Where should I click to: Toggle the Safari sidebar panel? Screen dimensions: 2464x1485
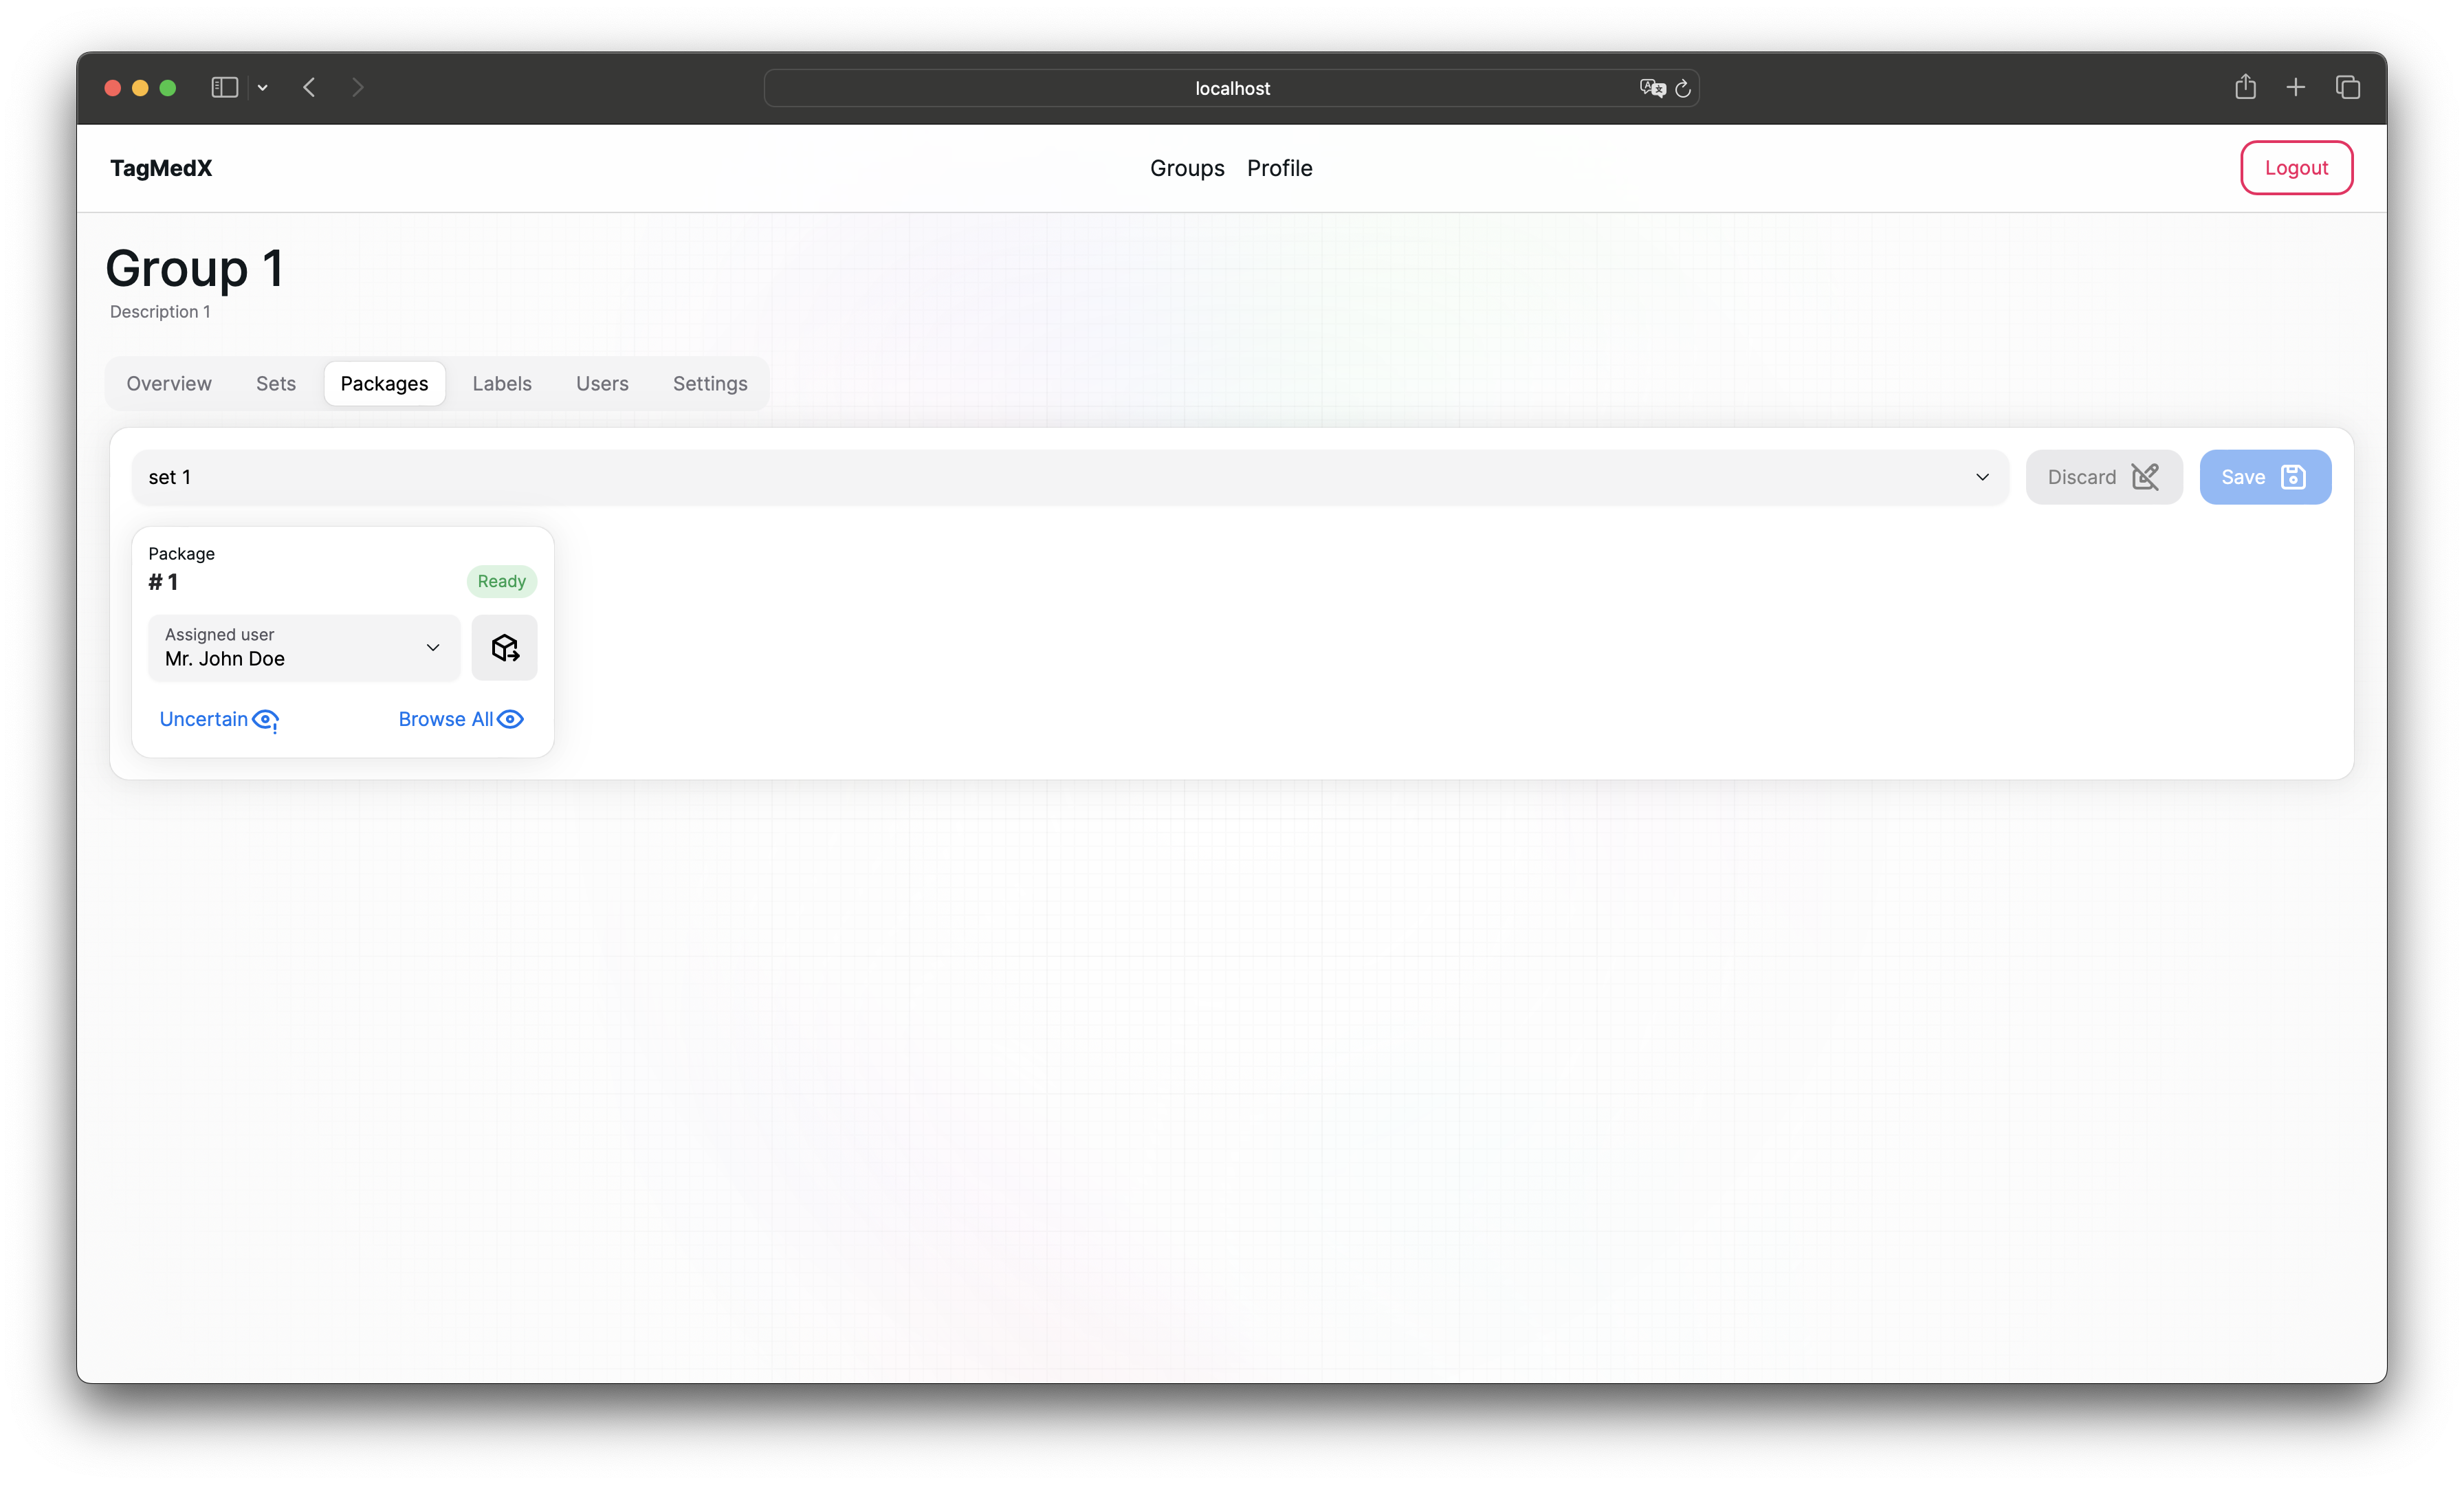pos(224,87)
